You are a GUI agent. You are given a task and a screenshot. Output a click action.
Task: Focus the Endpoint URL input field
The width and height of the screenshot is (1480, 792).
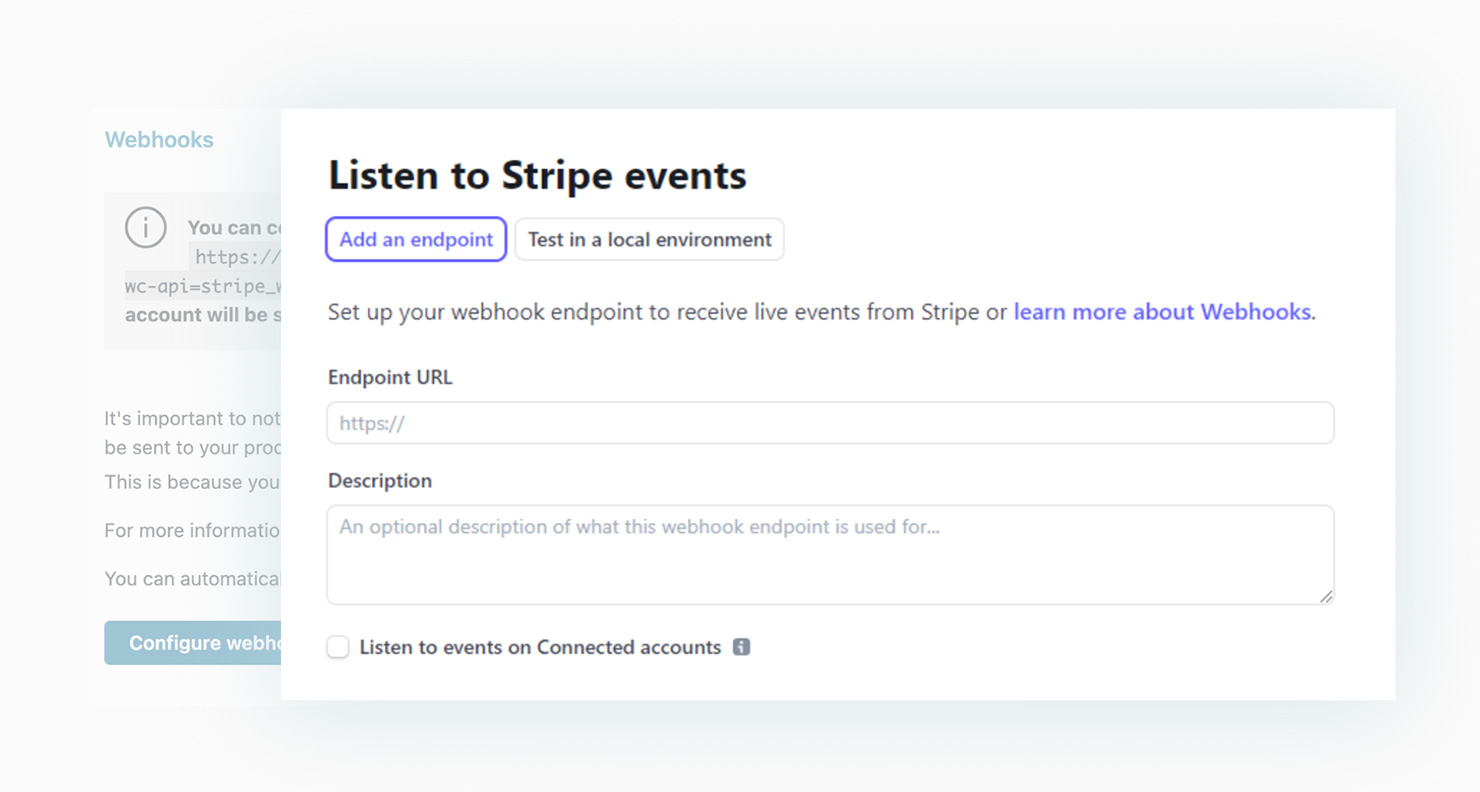[x=830, y=424]
